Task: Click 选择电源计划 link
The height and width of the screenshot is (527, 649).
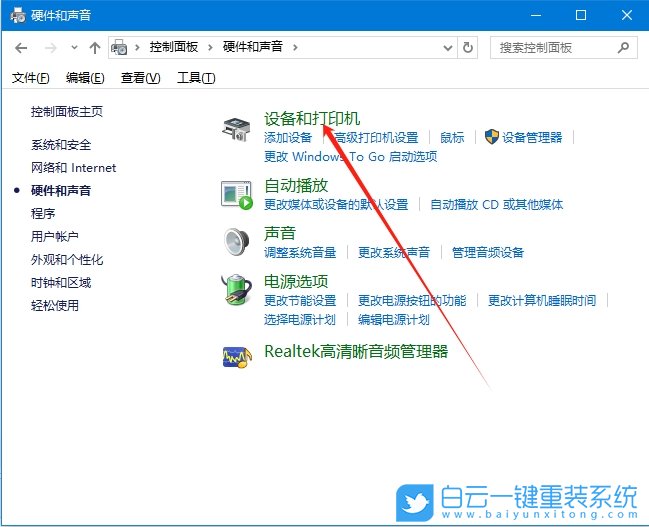Action: tap(300, 320)
